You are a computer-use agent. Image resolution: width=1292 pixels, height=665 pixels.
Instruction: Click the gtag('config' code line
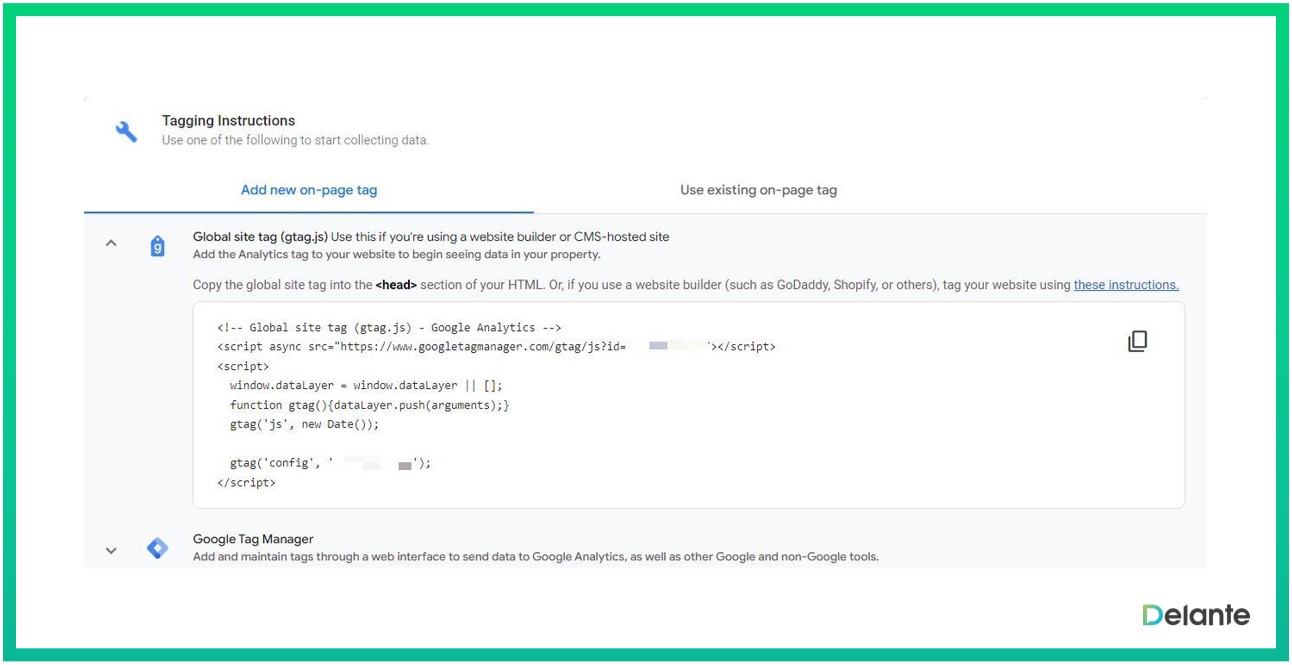coord(330,464)
